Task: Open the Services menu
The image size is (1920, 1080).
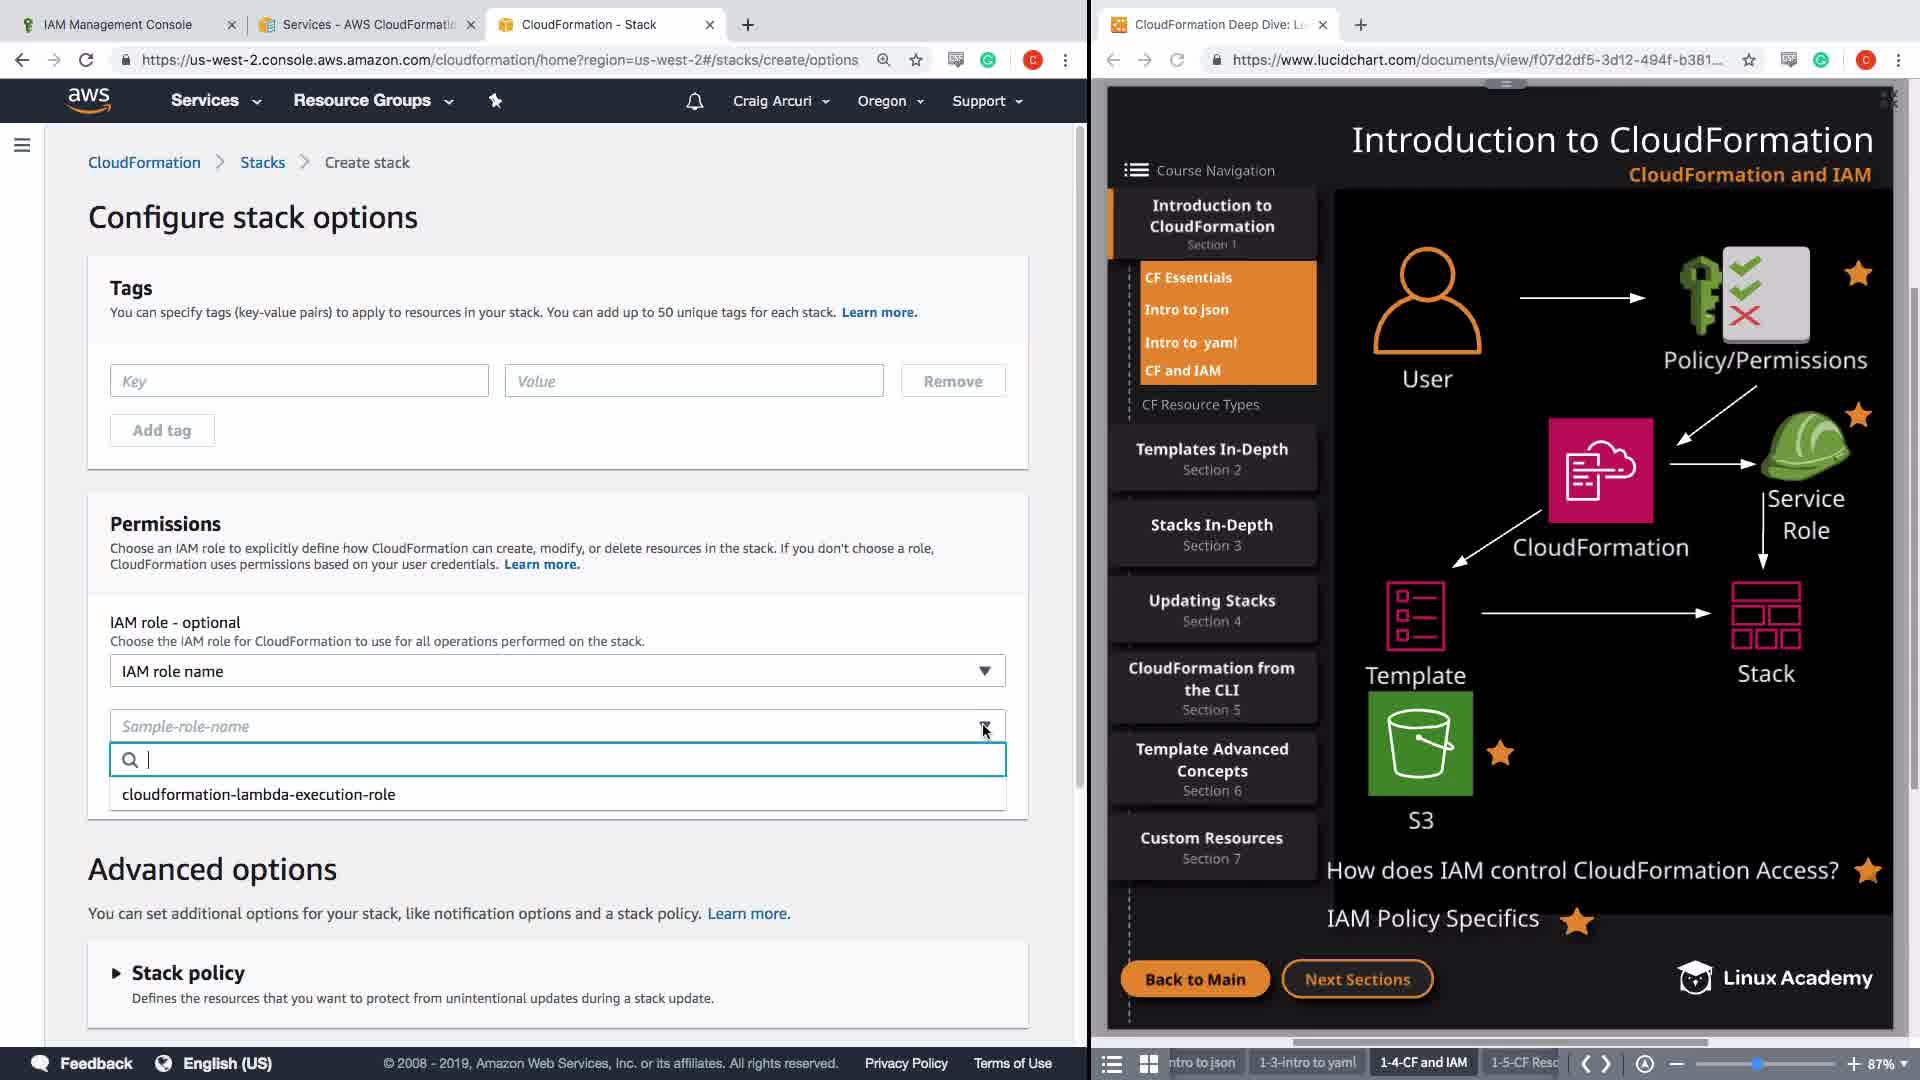Action: 215,100
